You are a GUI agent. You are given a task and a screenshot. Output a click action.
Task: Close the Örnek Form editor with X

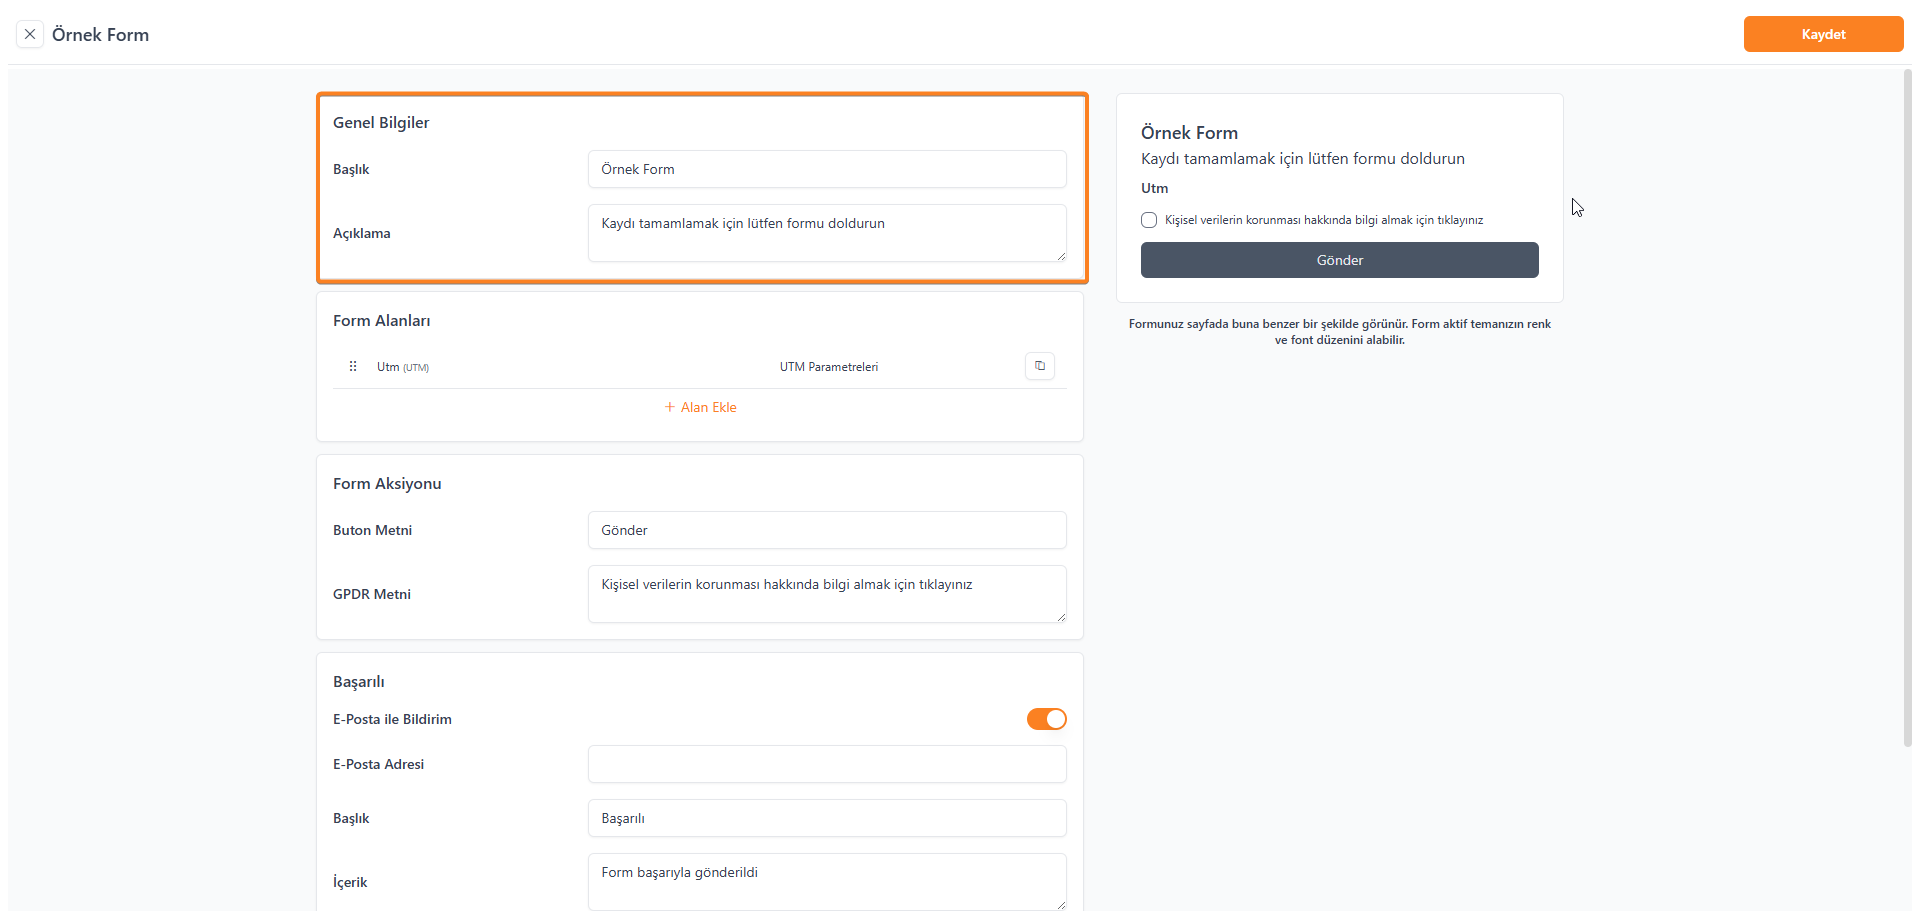coord(30,34)
